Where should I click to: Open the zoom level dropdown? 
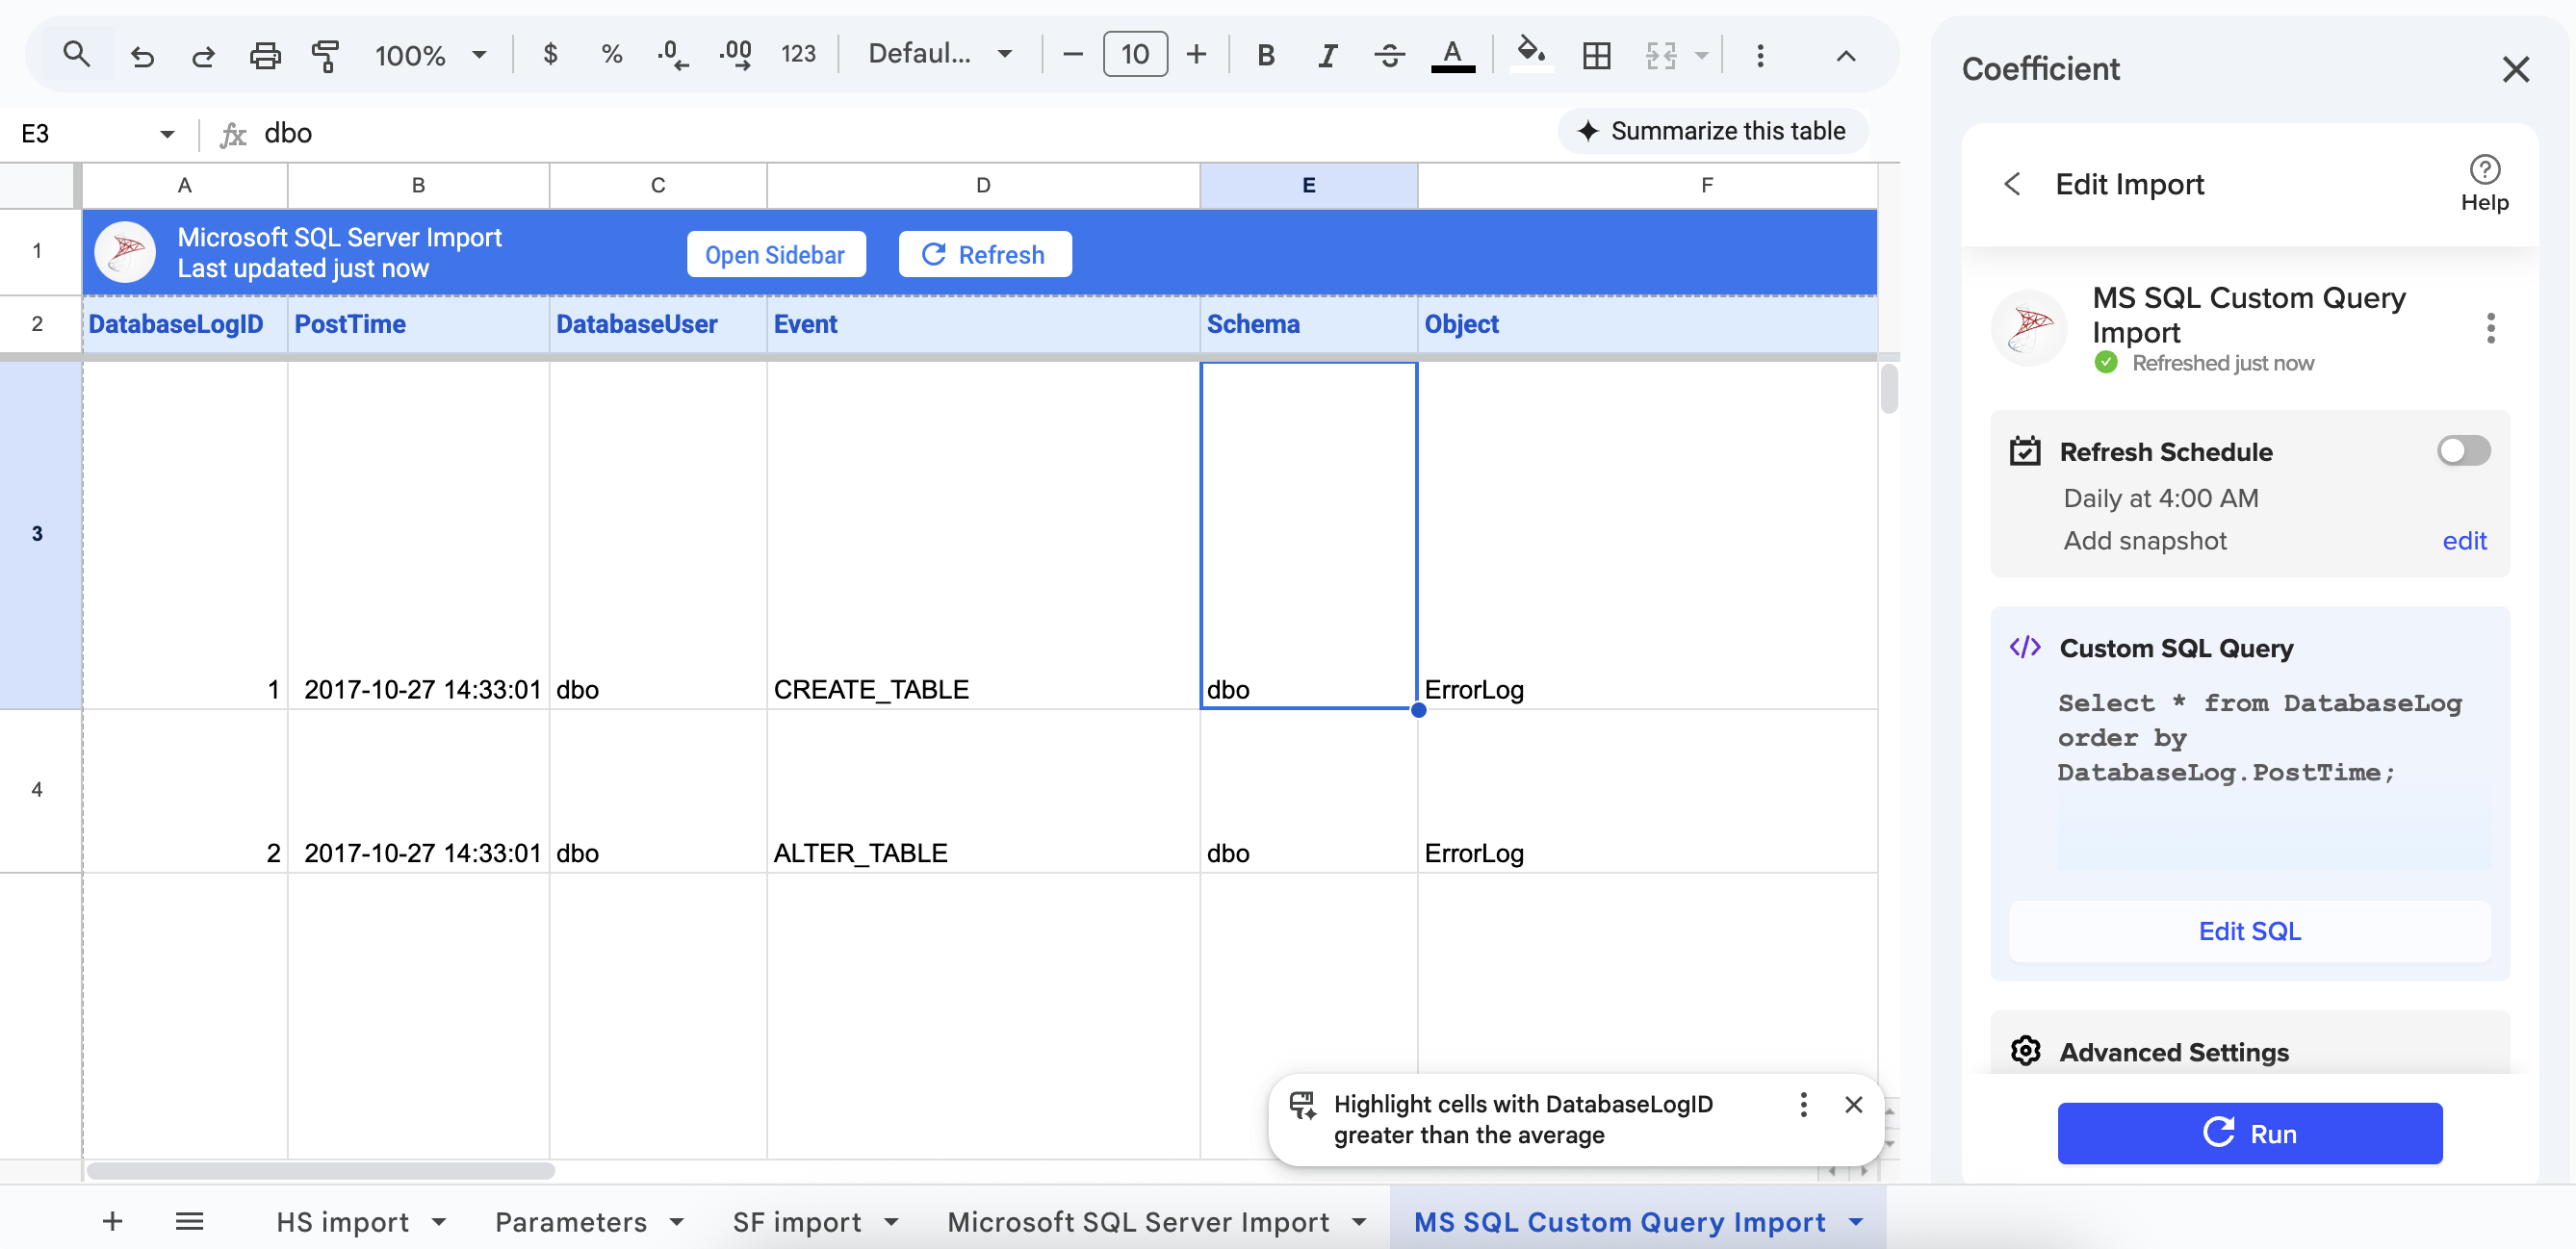click(x=430, y=55)
